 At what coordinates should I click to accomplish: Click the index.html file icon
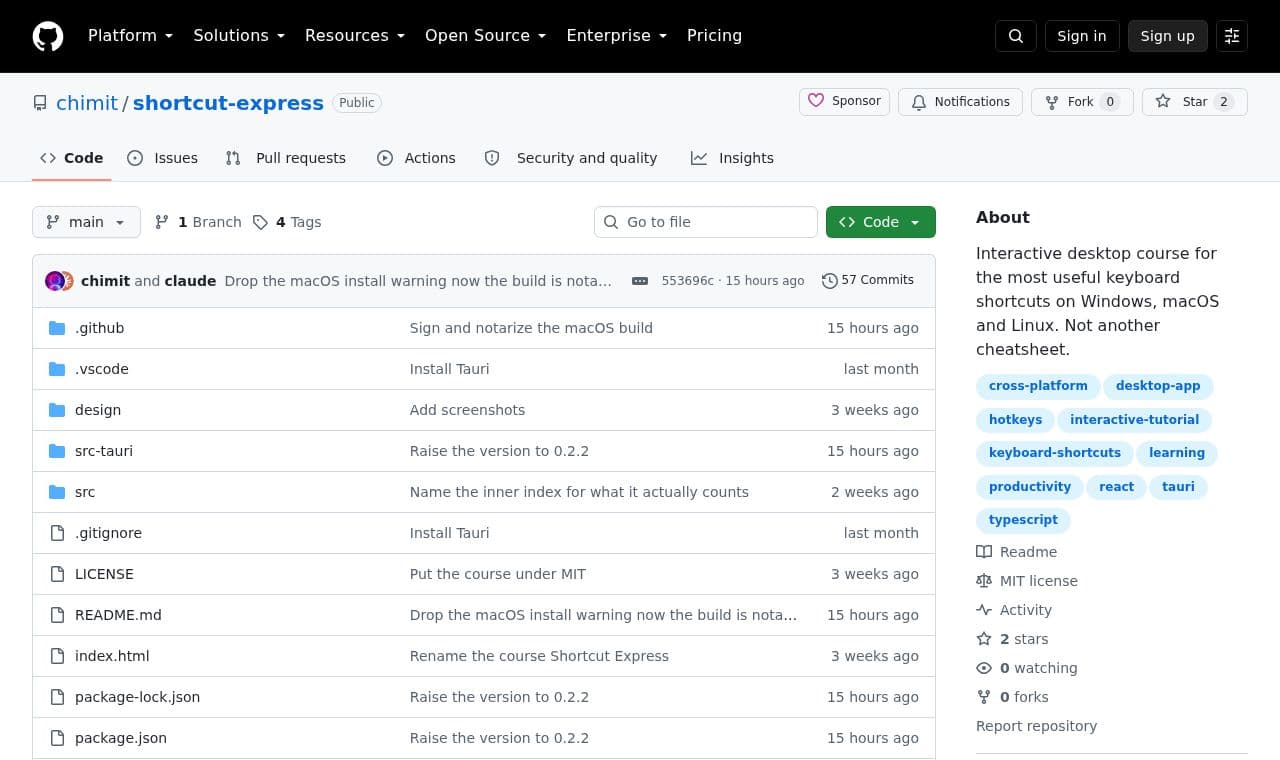57,656
